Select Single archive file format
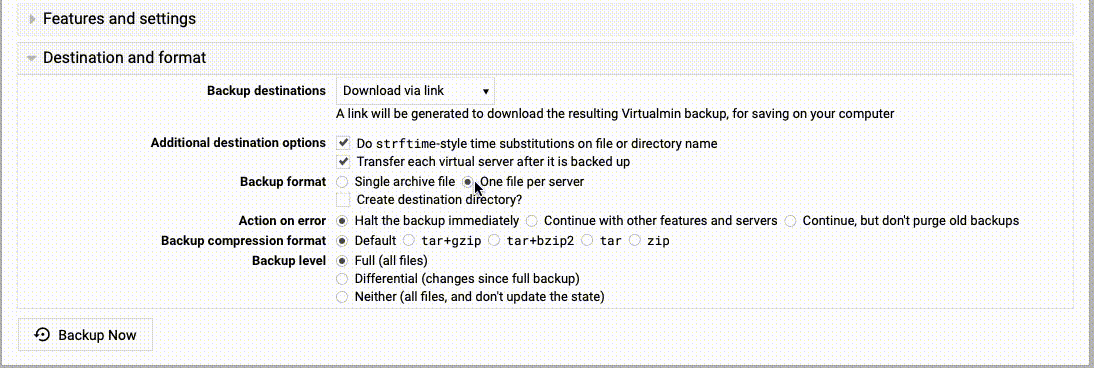 (x=343, y=182)
